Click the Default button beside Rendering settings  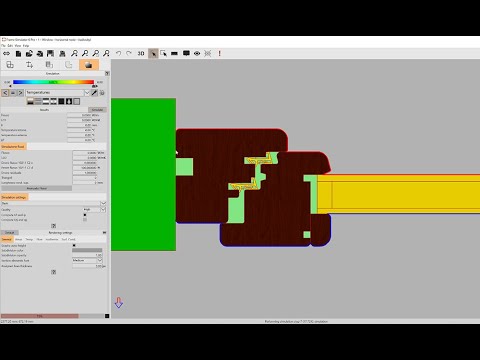(x=10, y=232)
